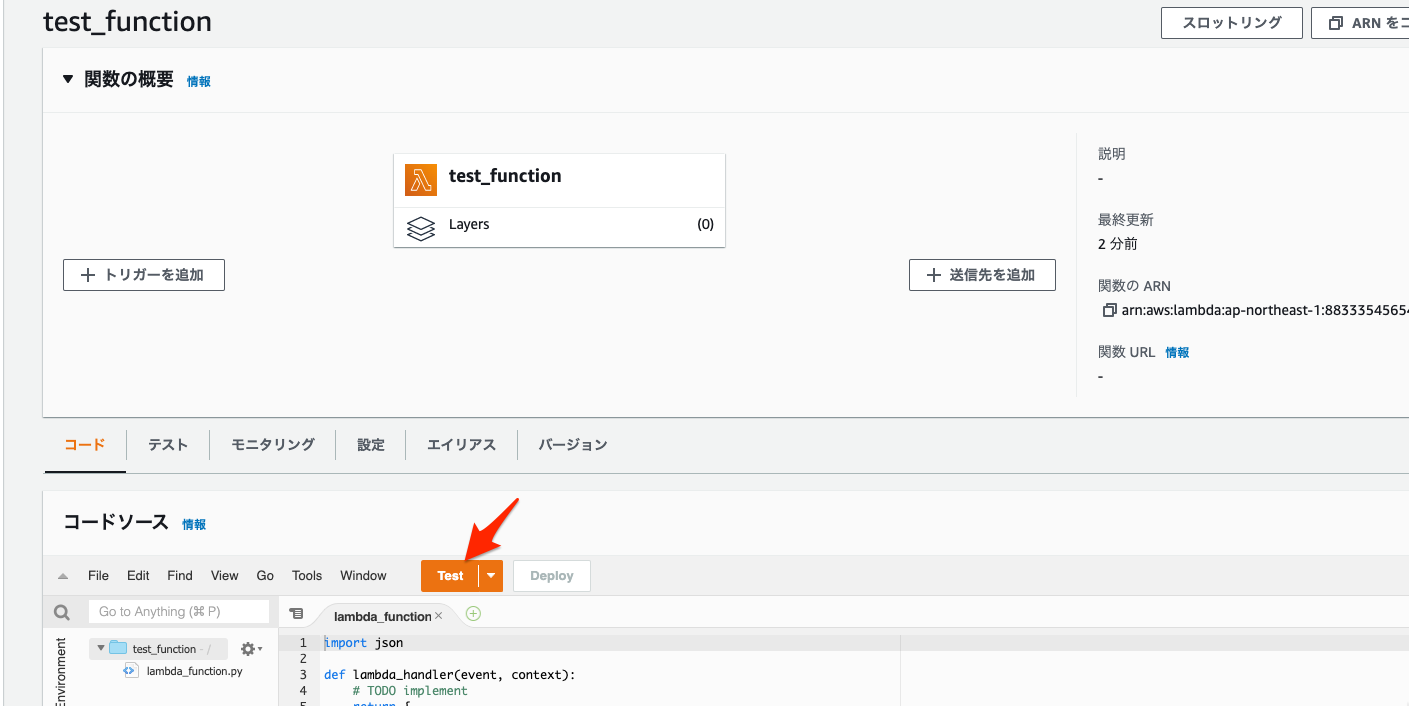
Task: Open the gear settings icon beside test_function folder
Action: click(x=246, y=648)
